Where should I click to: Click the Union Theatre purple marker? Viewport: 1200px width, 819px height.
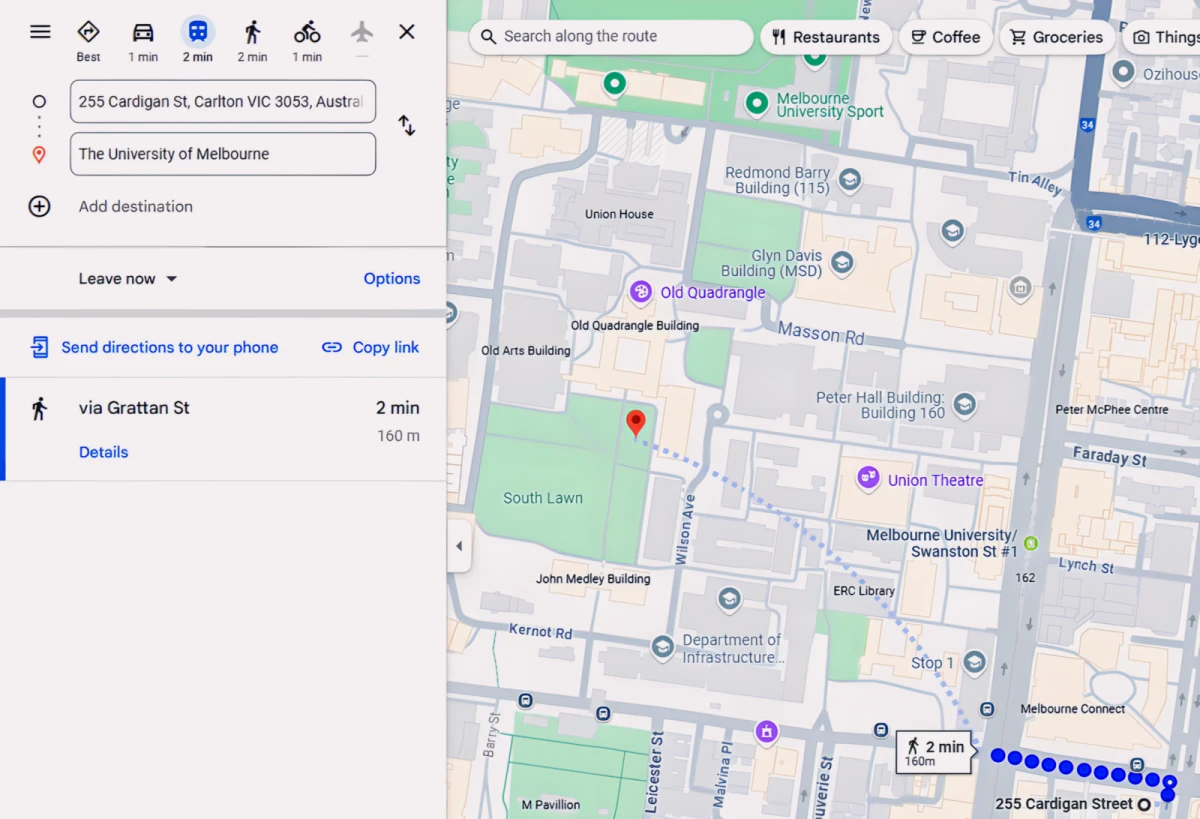[x=868, y=478]
